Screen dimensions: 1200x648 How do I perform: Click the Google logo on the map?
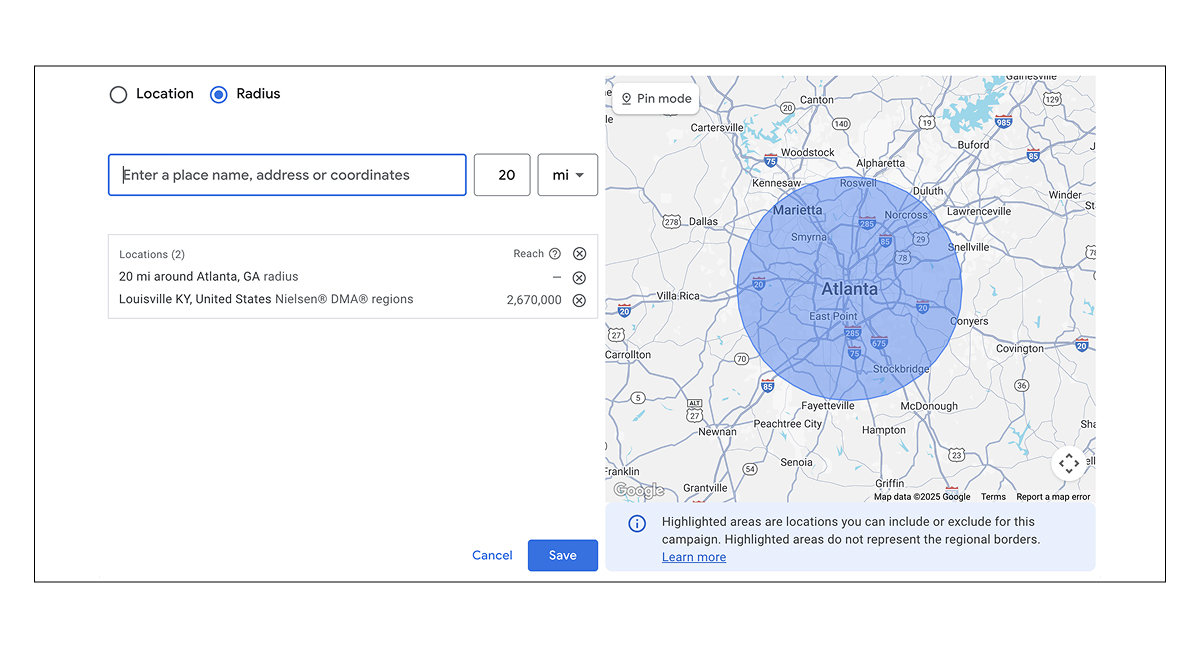tap(638, 490)
